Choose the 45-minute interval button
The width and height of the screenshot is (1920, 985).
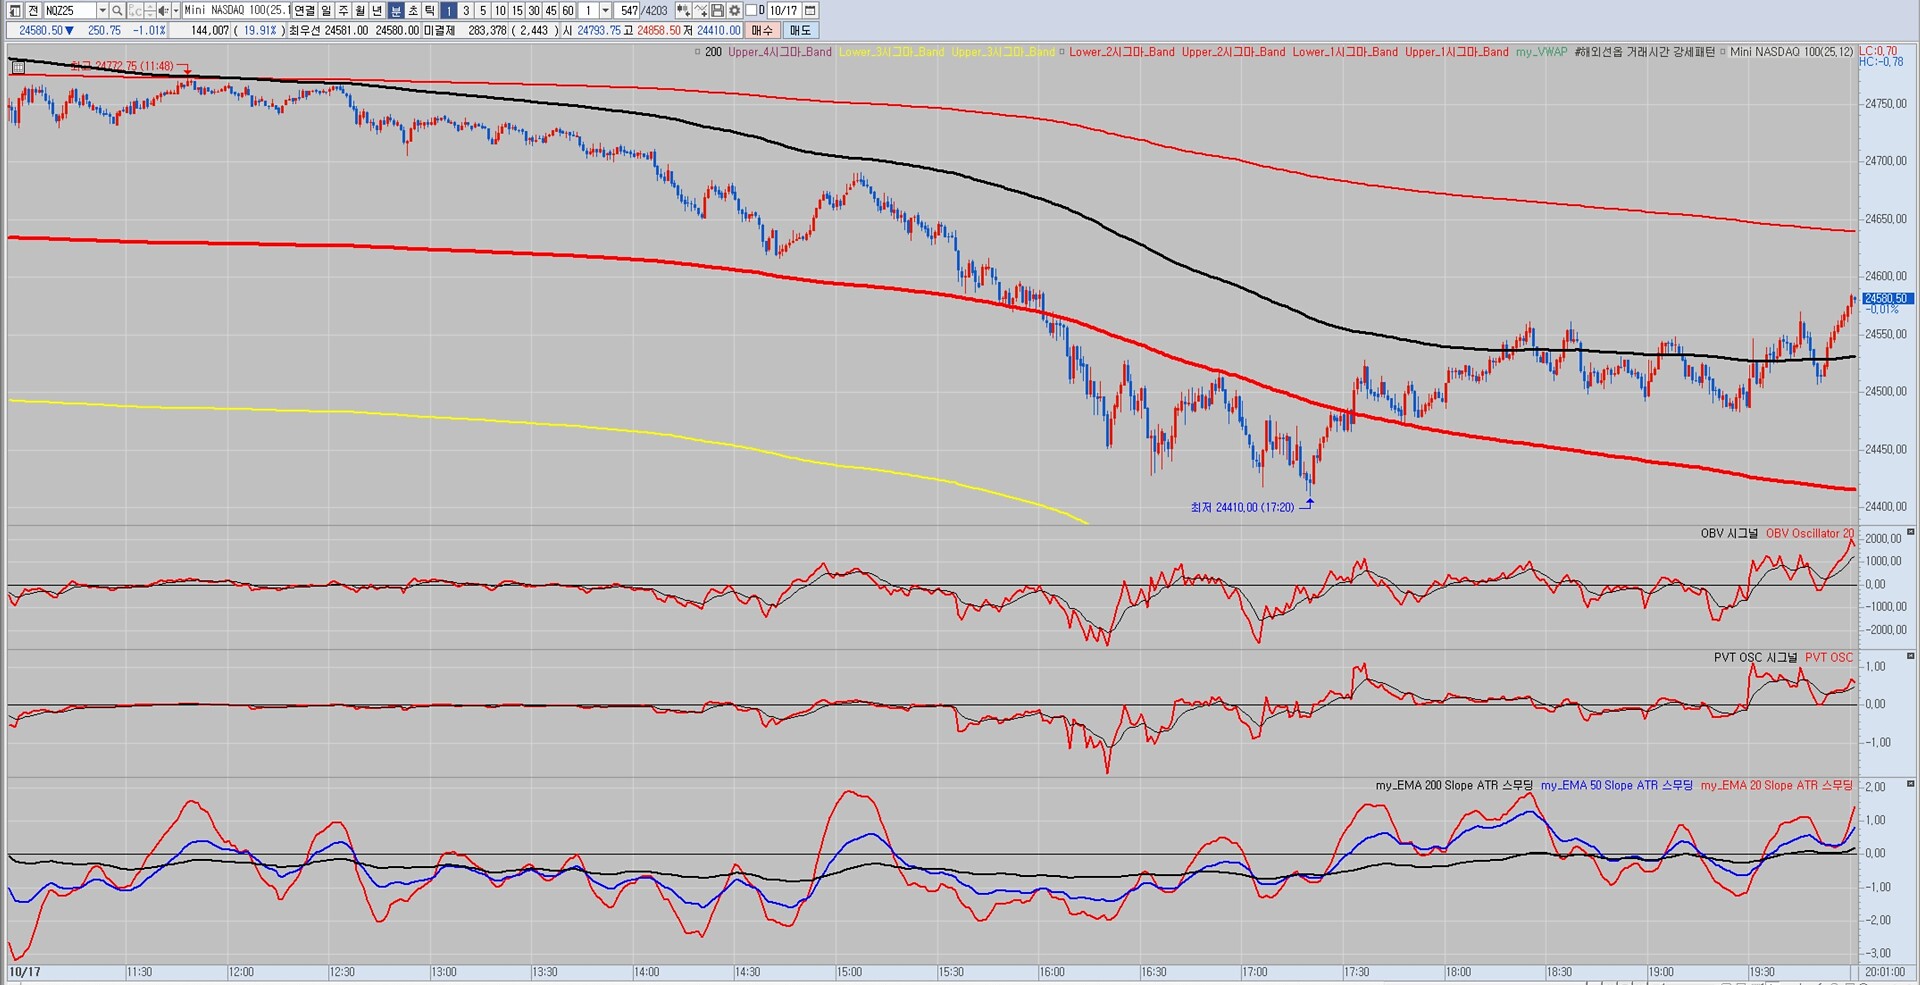(x=551, y=10)
